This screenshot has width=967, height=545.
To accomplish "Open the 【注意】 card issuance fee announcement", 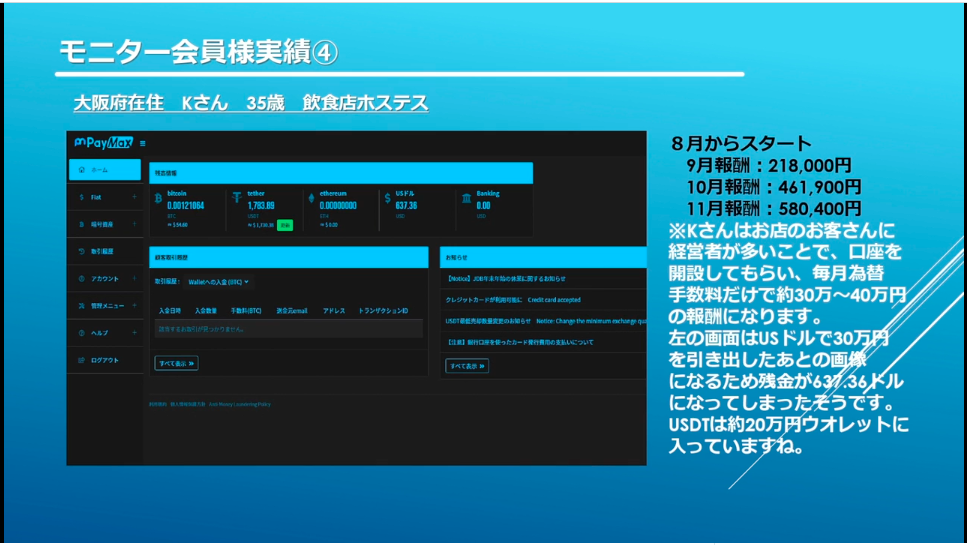I will click(519, 342).
